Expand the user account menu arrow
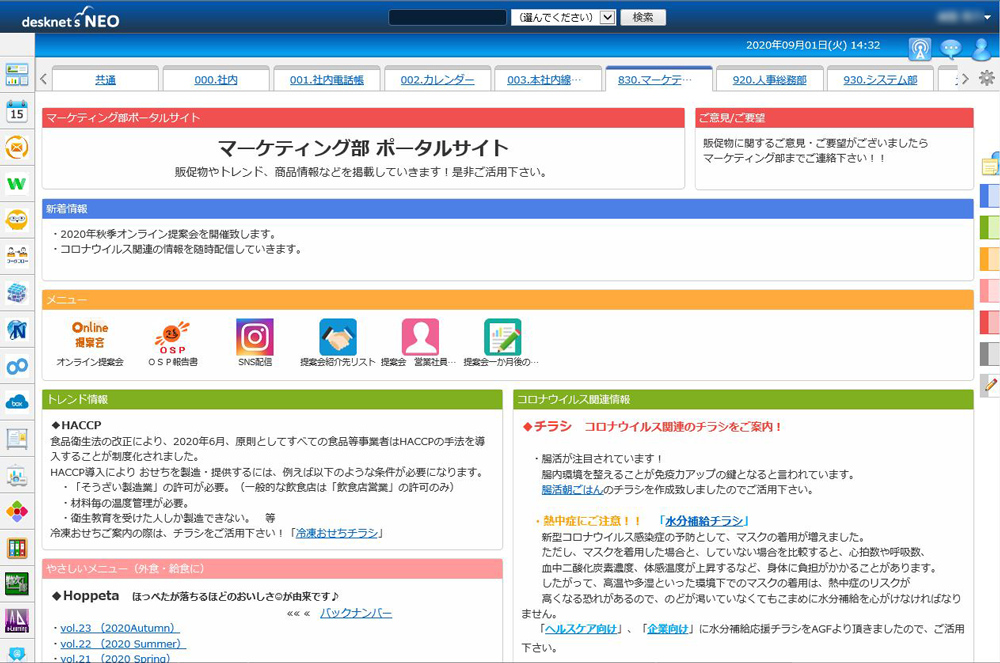 pyautogui.click(x=987, y=17)
